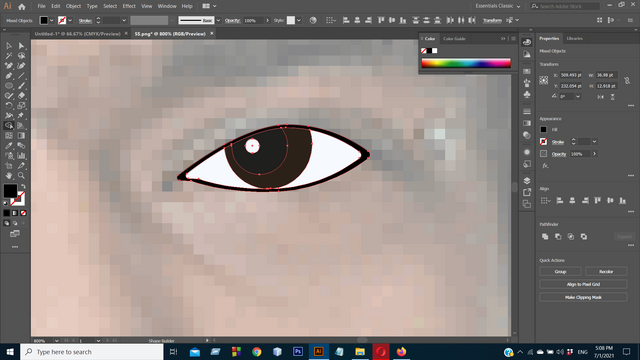Click Intersect in Pathfinder section

tap(571, 237)
